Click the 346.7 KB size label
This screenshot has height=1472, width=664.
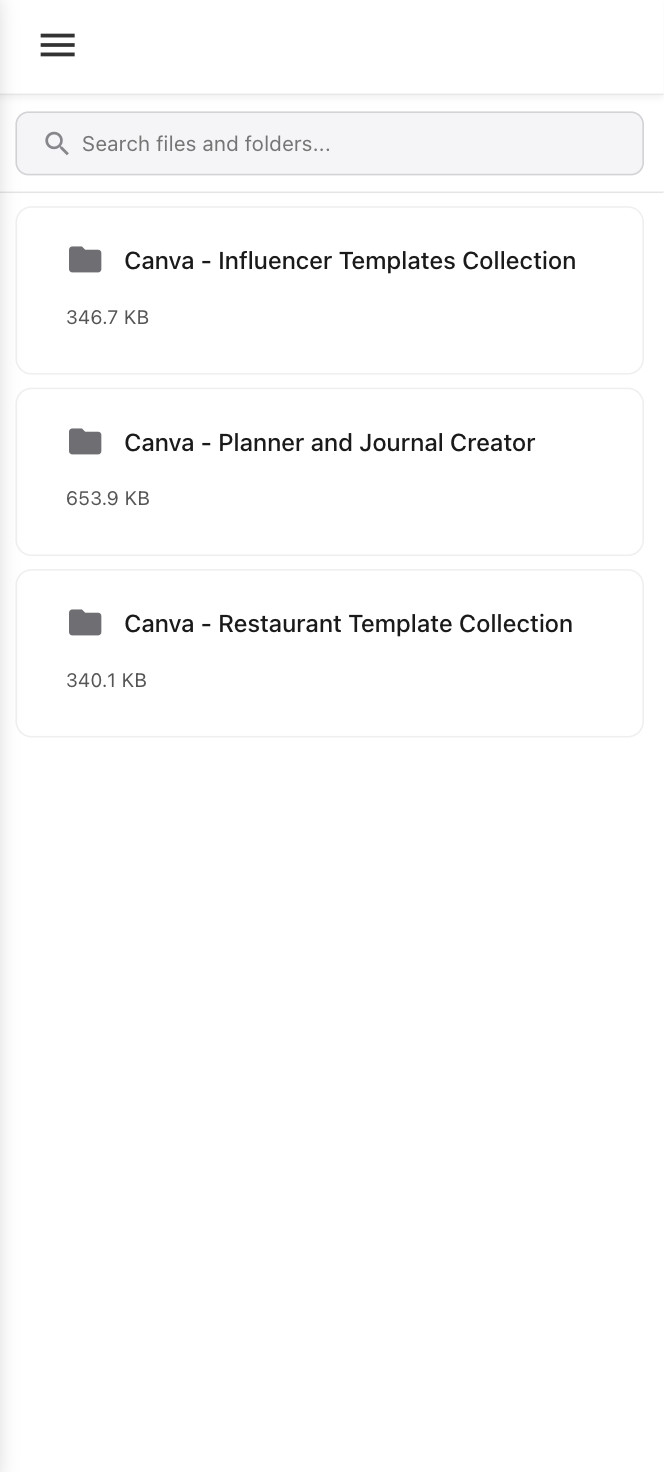107,318
